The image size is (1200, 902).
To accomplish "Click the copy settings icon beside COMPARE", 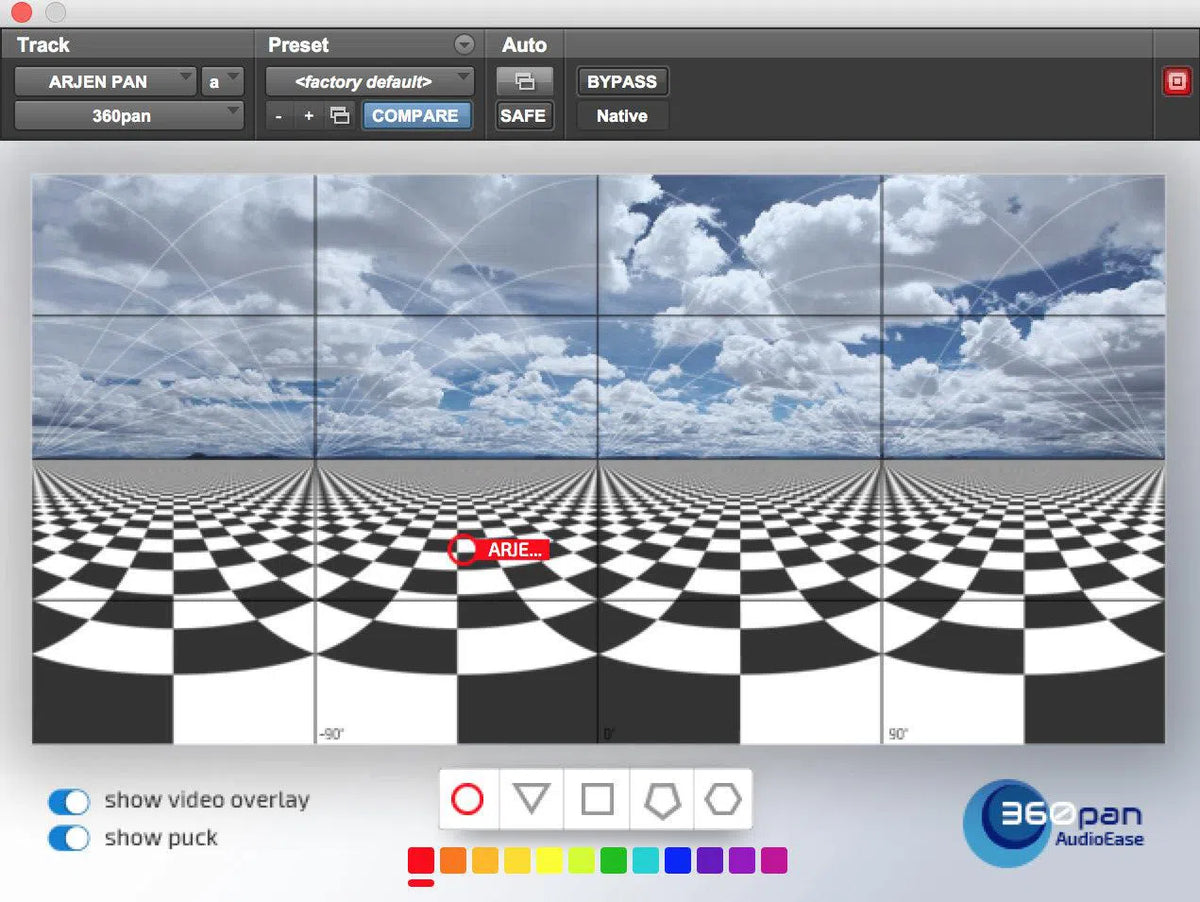I will 339,115.
